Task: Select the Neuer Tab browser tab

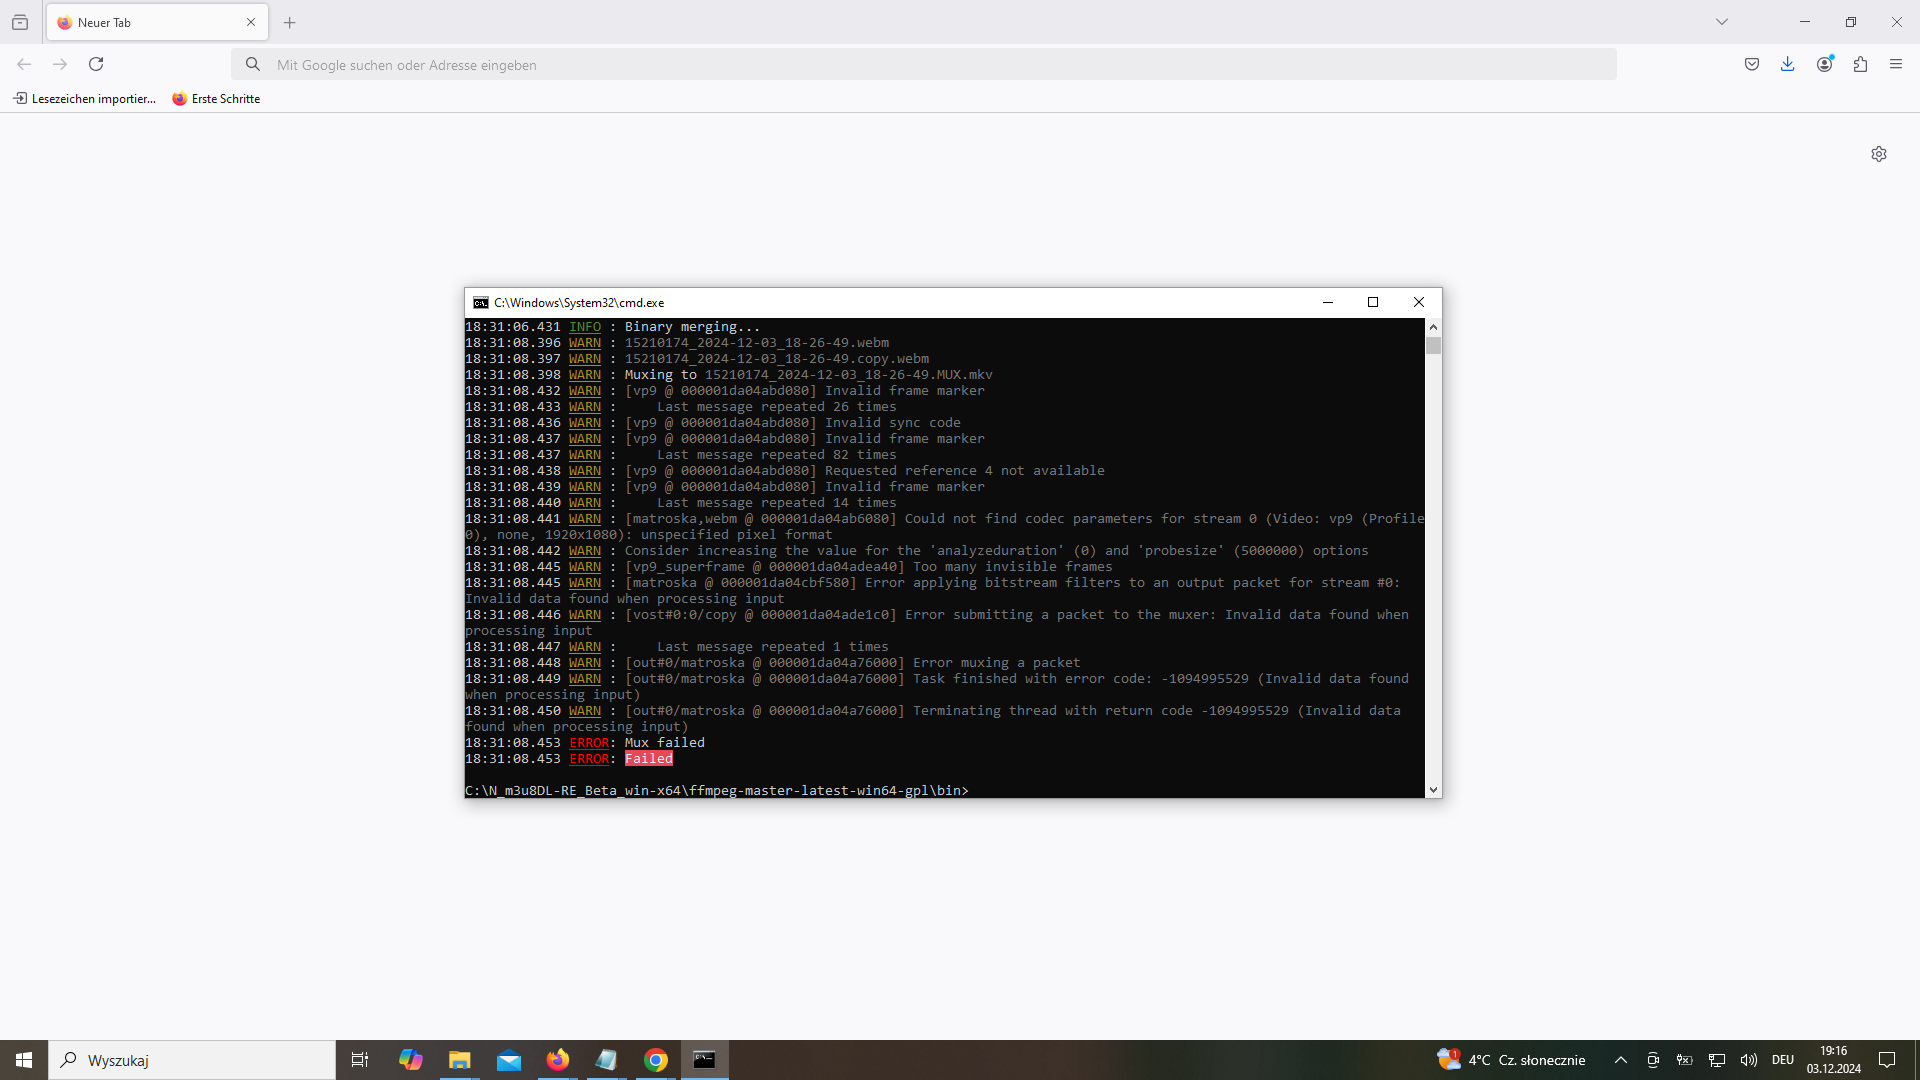Action: click(150, 22)
